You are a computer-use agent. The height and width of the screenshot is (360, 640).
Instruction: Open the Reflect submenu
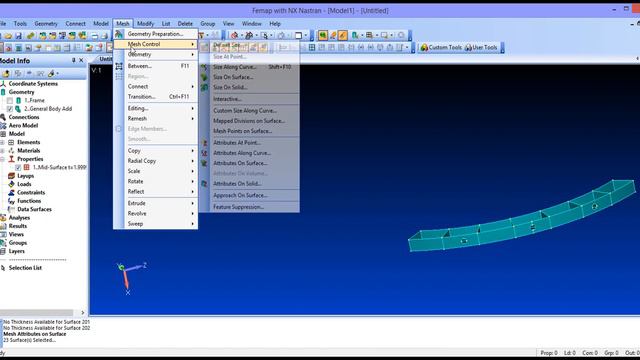tap(155, 191)
